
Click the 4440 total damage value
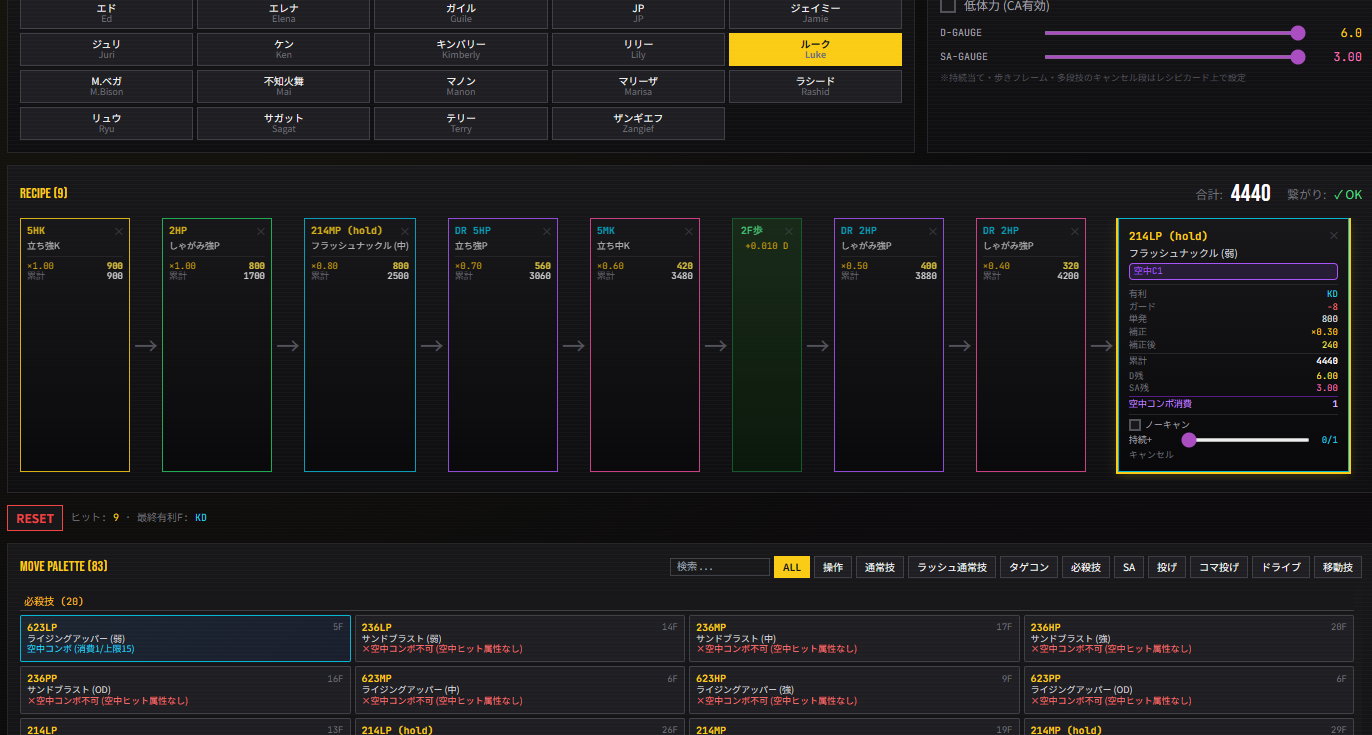tap(1250, 193)
